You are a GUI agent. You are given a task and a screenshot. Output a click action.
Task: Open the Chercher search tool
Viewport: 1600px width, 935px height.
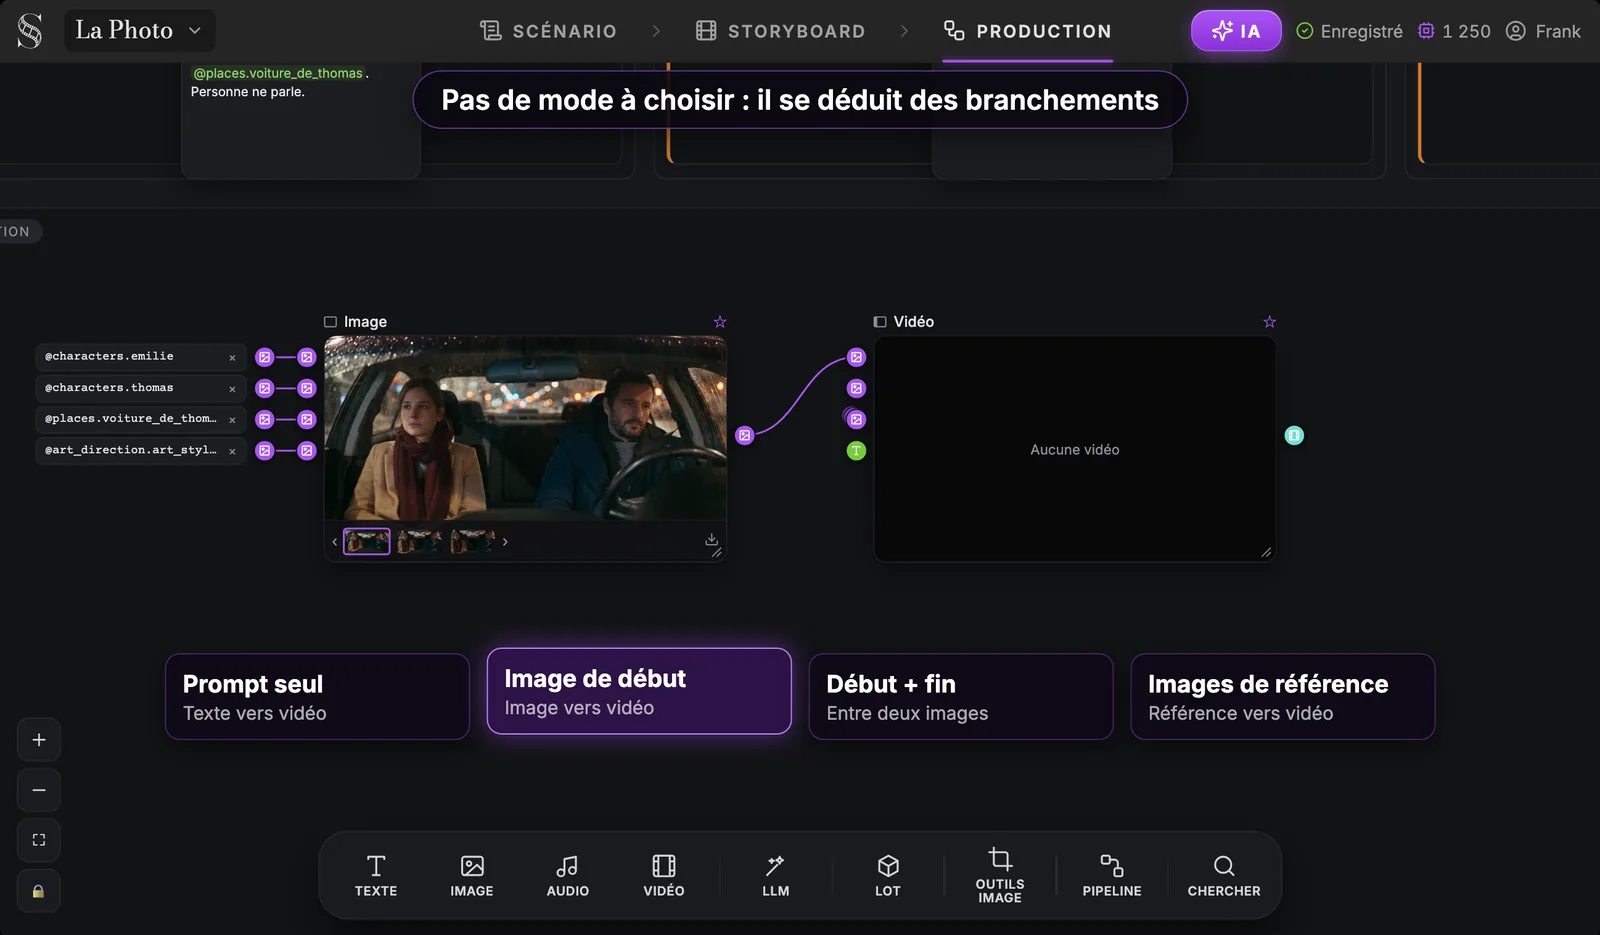[1224, 876]
